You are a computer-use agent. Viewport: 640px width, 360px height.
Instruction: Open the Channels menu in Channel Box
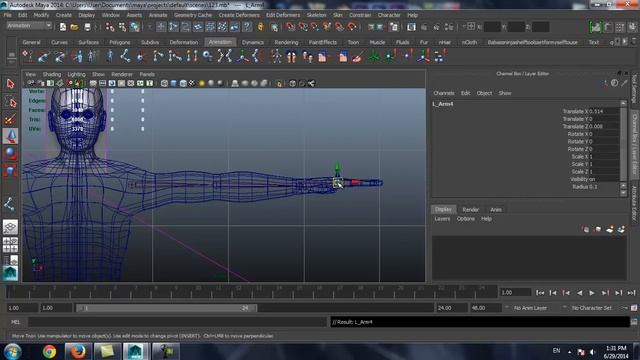[x=444, y=93]
